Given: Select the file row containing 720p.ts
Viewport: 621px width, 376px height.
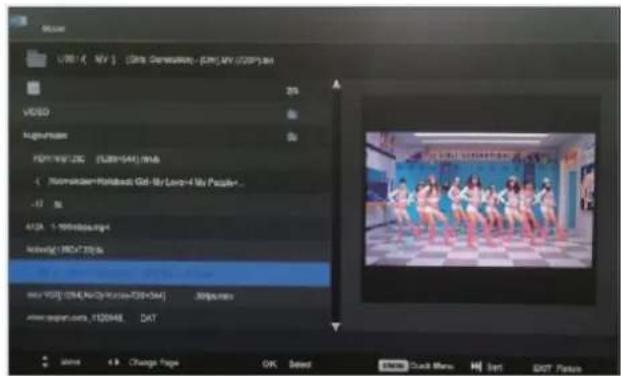Looking at the screenshot, I should click(x=170, y=250).
